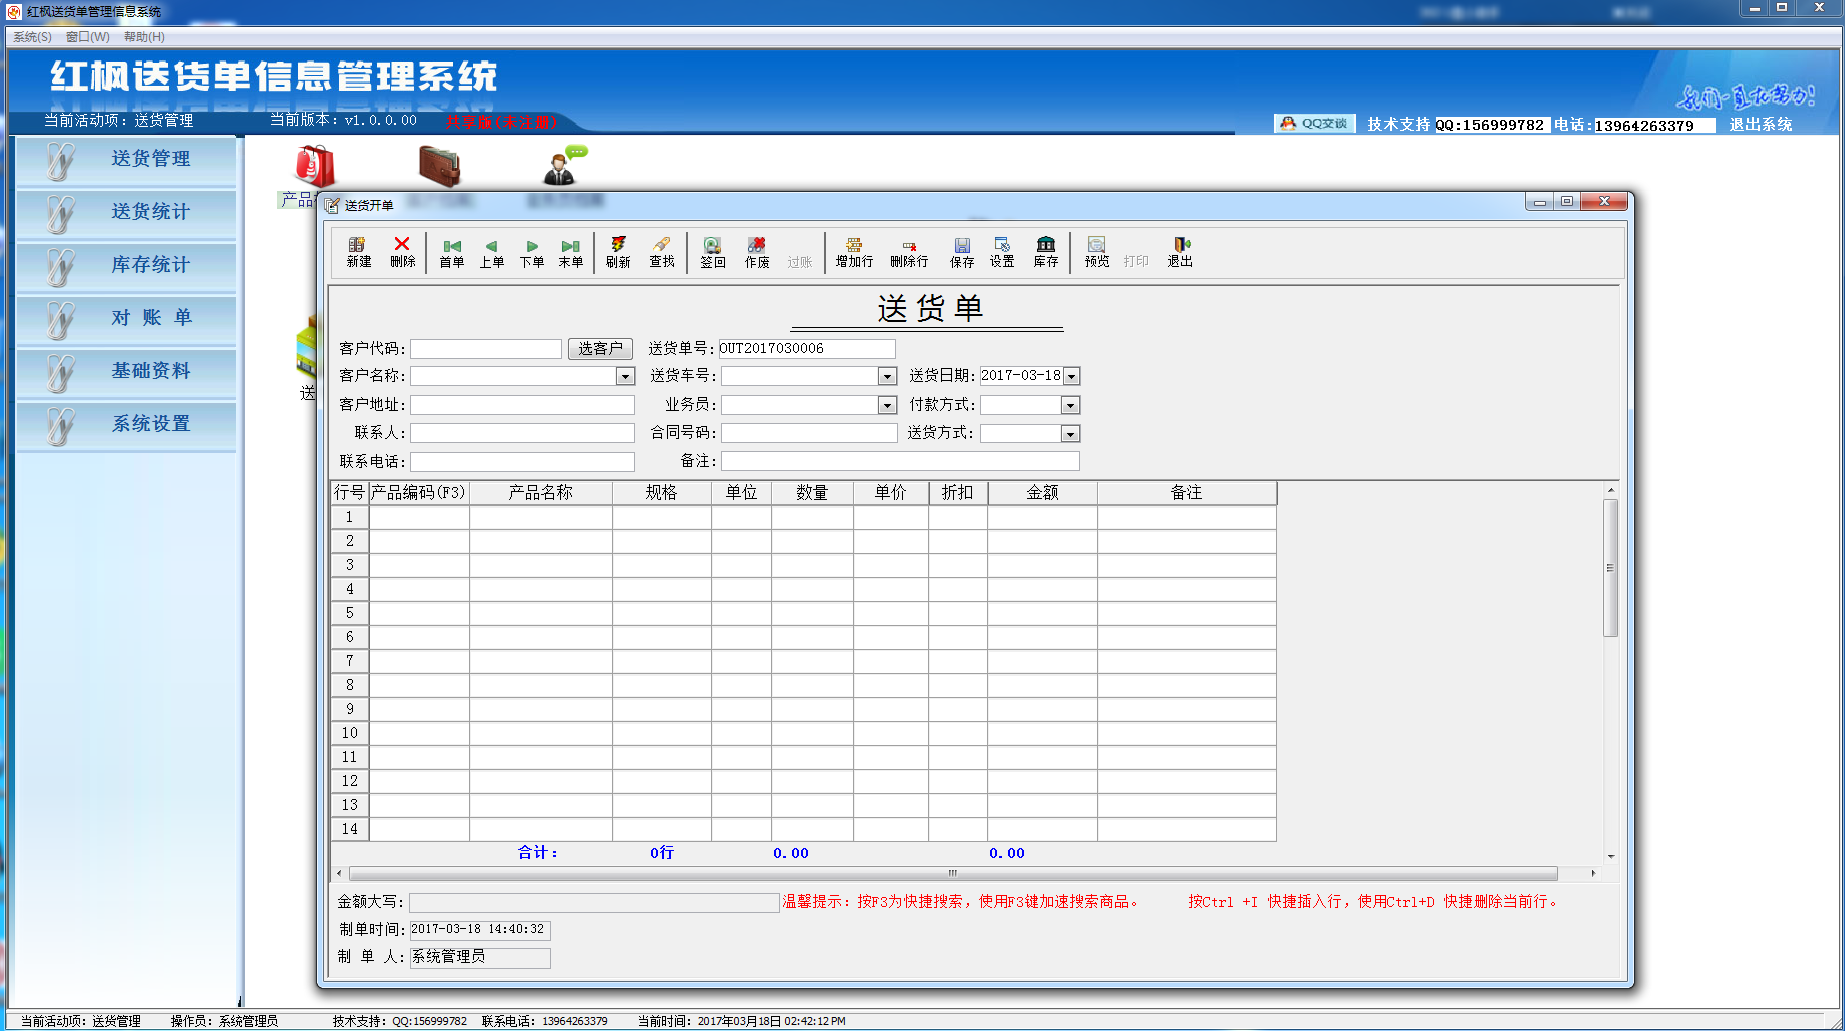Image resolution: width=1845 pixels, height=1031 pixels.
Task: Open the 帮助(H) menu
Action: point(144,37)
